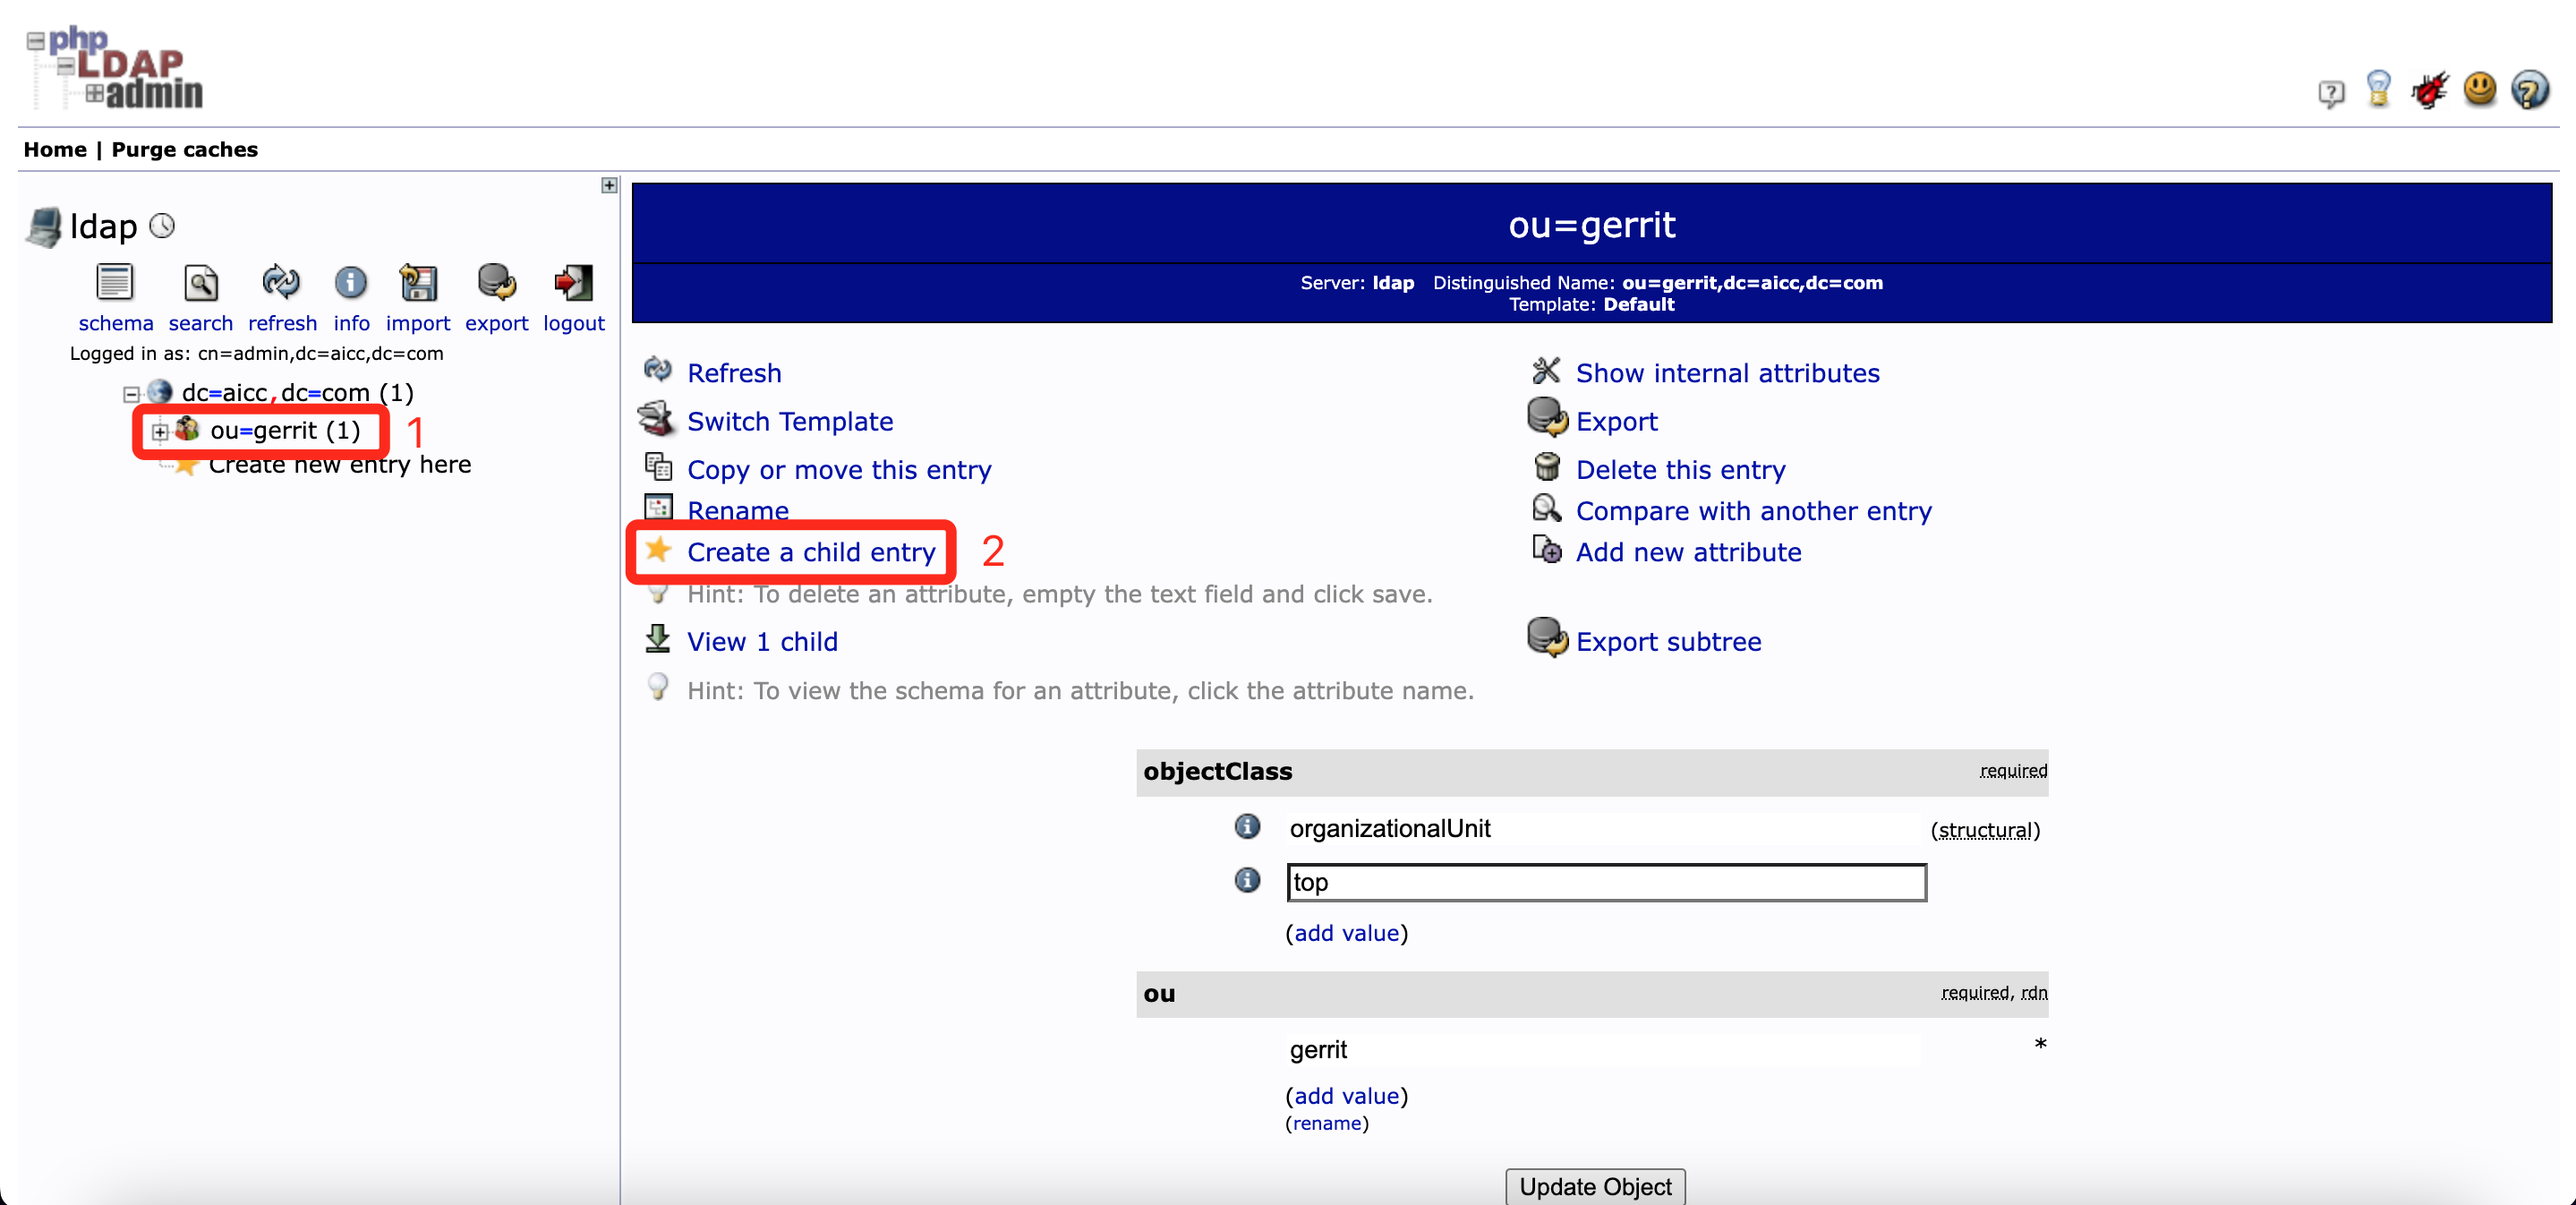Screen dimensions: 2576x1205
Task: Open the help question mark icon
Action: (2530, 91)
